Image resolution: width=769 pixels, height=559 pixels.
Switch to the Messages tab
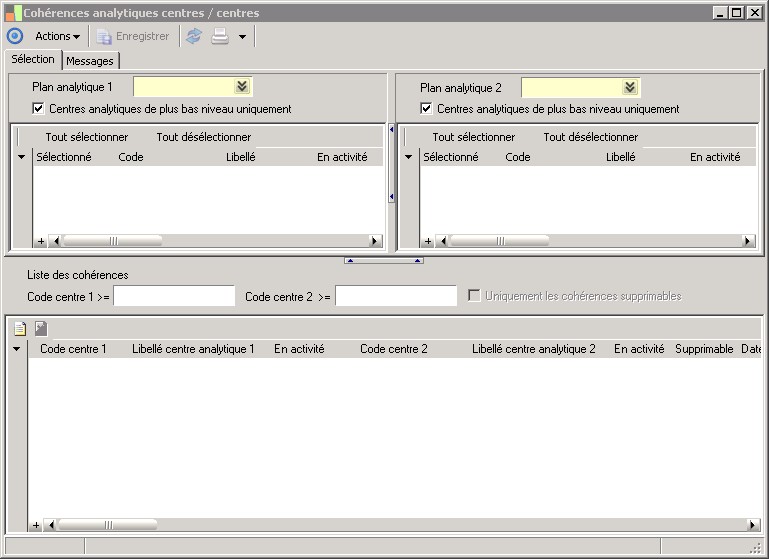90,61
